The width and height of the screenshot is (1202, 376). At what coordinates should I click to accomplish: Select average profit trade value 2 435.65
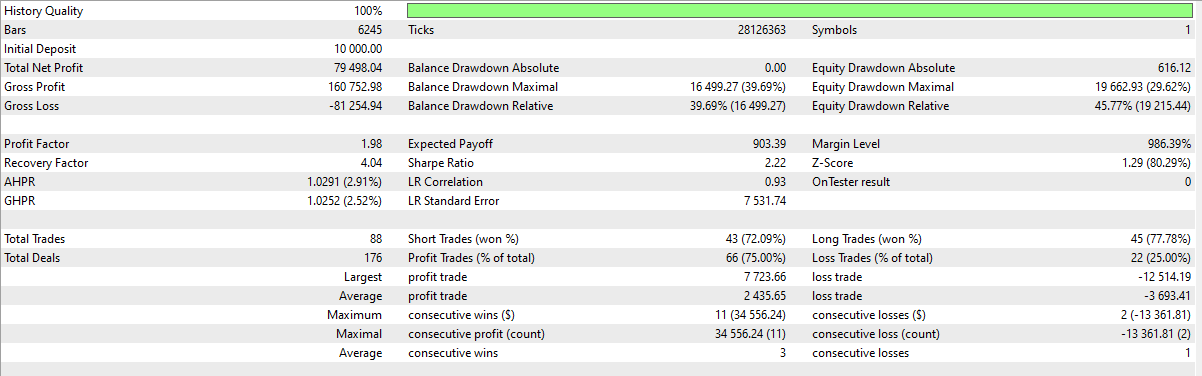point(766,296)
